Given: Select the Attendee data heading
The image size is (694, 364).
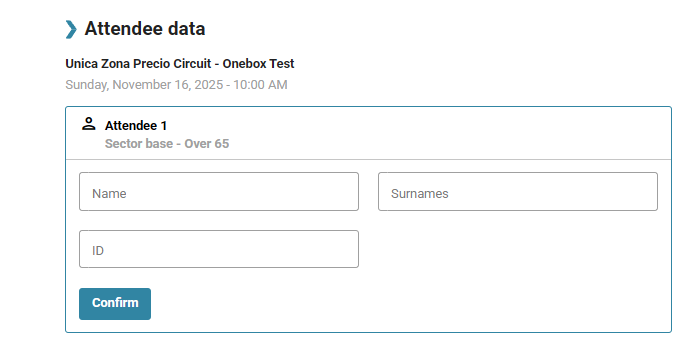Looking at the screenshot, I should [x=145, y=29].
